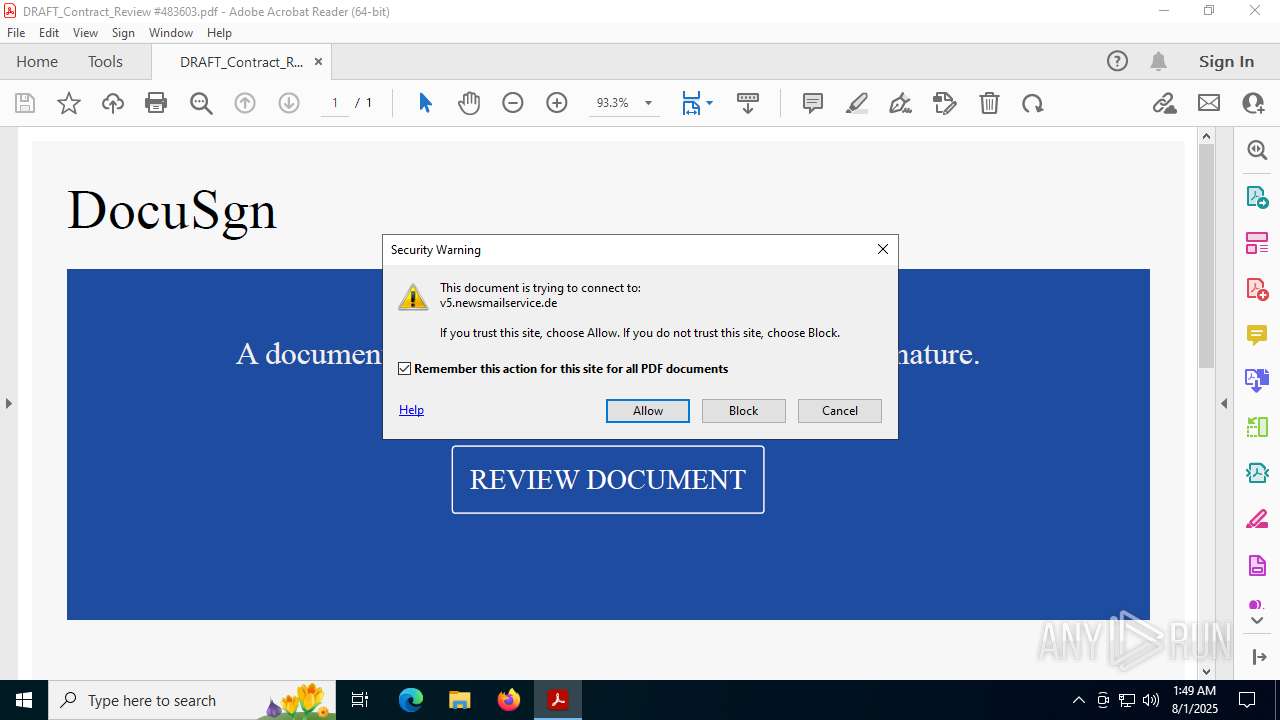Show more tools chevron in right pane
The width and height of the screenshot is (1280, 720).
pos(1257,621)
